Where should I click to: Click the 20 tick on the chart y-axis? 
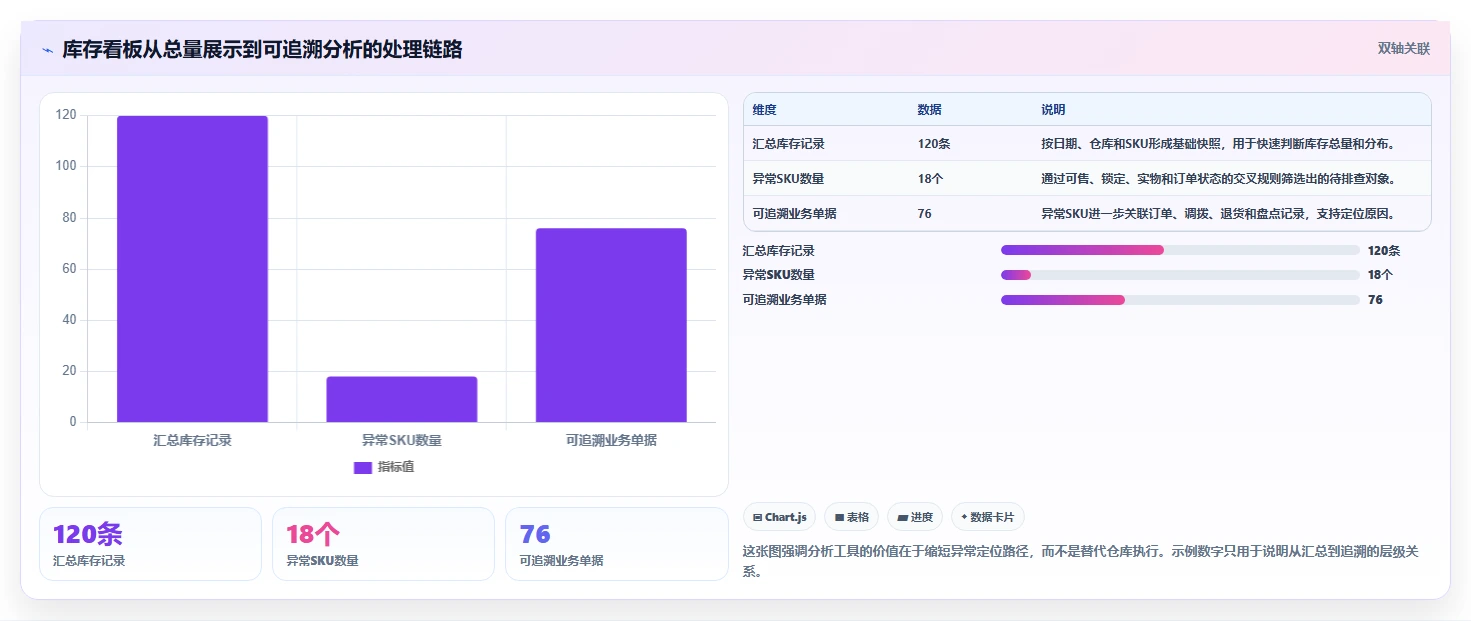coord(69,371)
